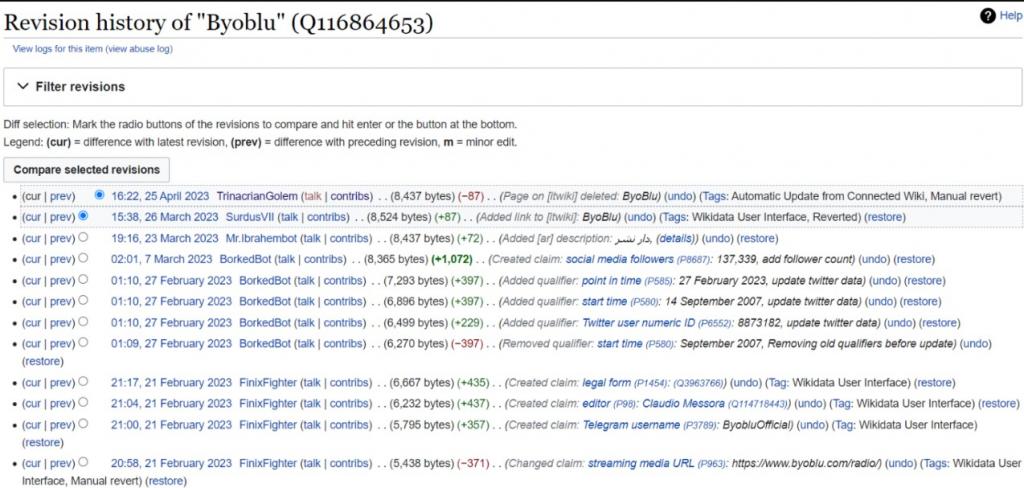Open the social media followers property link
Image resolution: width=1024 pixels, height=488 pixels.
coord(619,260)
